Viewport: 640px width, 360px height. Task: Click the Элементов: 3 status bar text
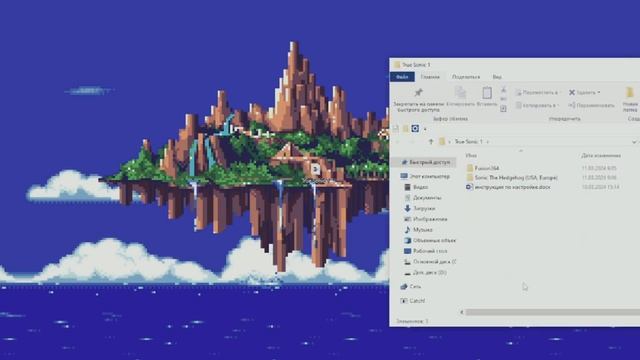(x=412, y=321)
